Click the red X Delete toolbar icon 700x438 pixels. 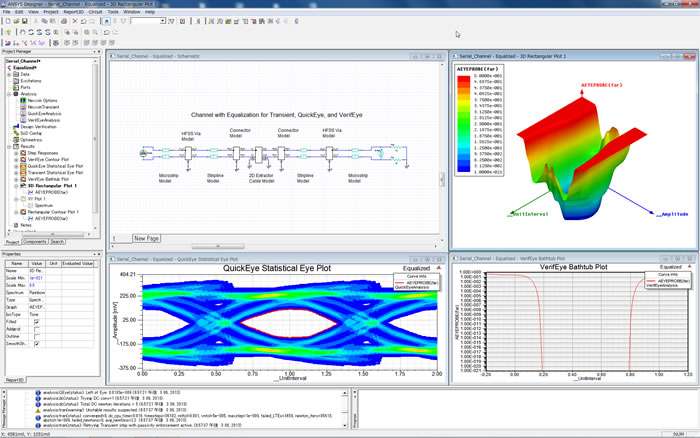[x=75, y=21]
